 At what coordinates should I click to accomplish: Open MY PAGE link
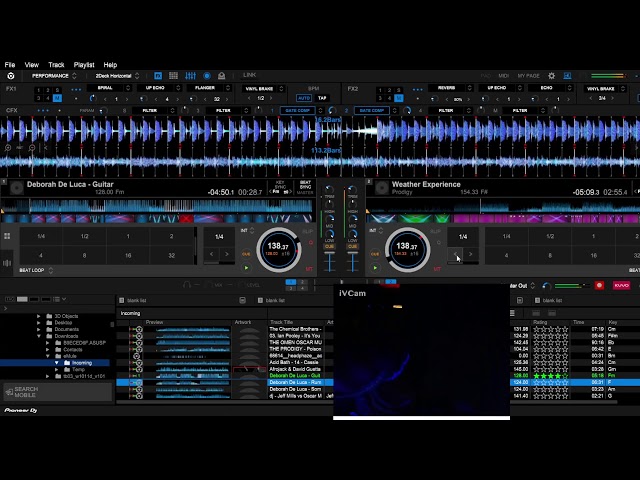529,76
